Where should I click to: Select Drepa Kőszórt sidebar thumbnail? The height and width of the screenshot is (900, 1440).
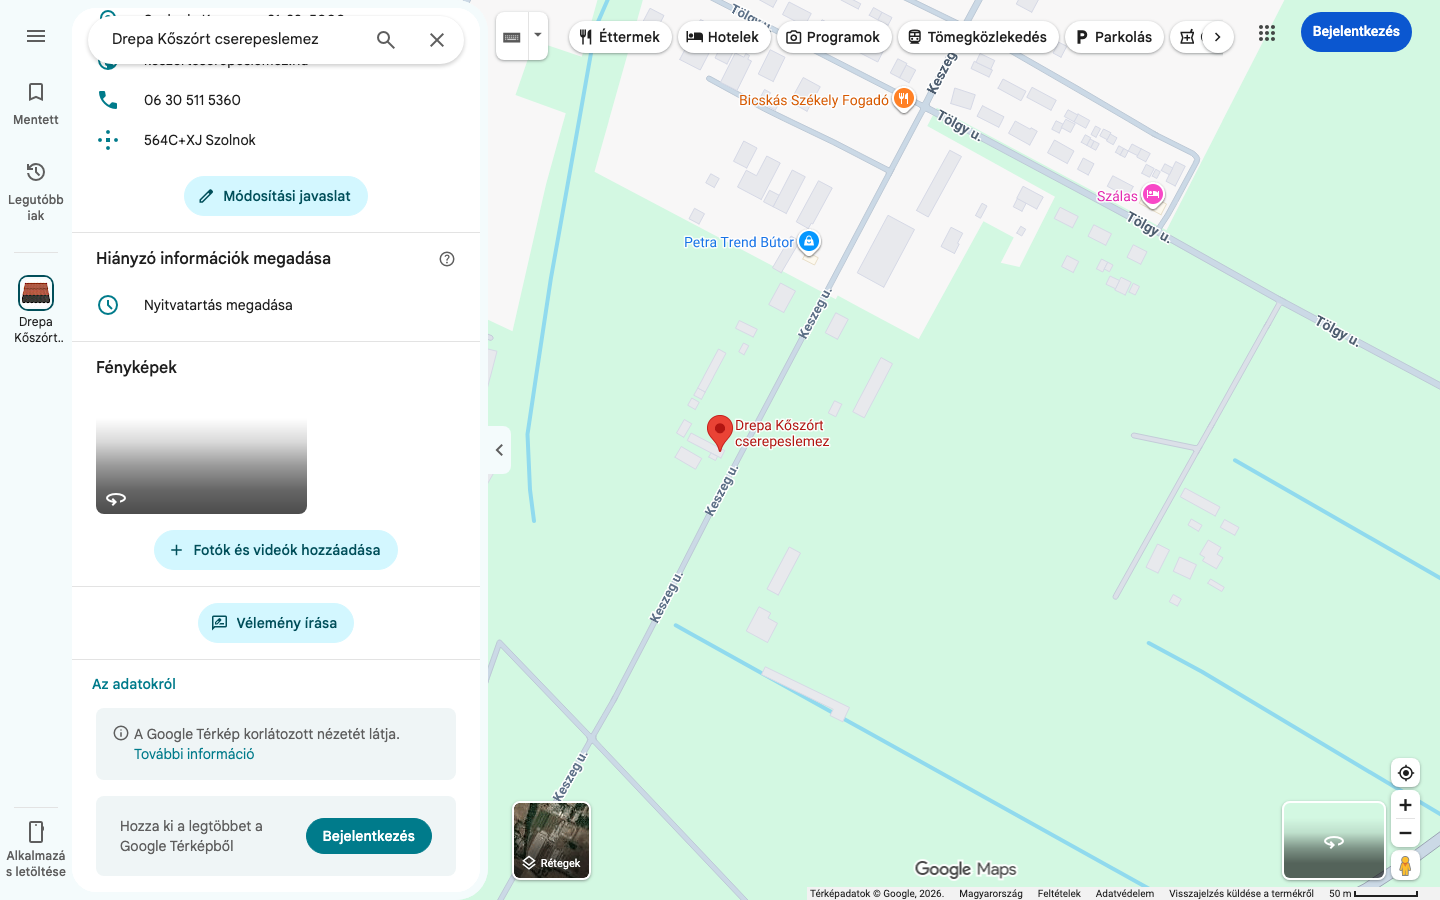(x=36, y=310)
